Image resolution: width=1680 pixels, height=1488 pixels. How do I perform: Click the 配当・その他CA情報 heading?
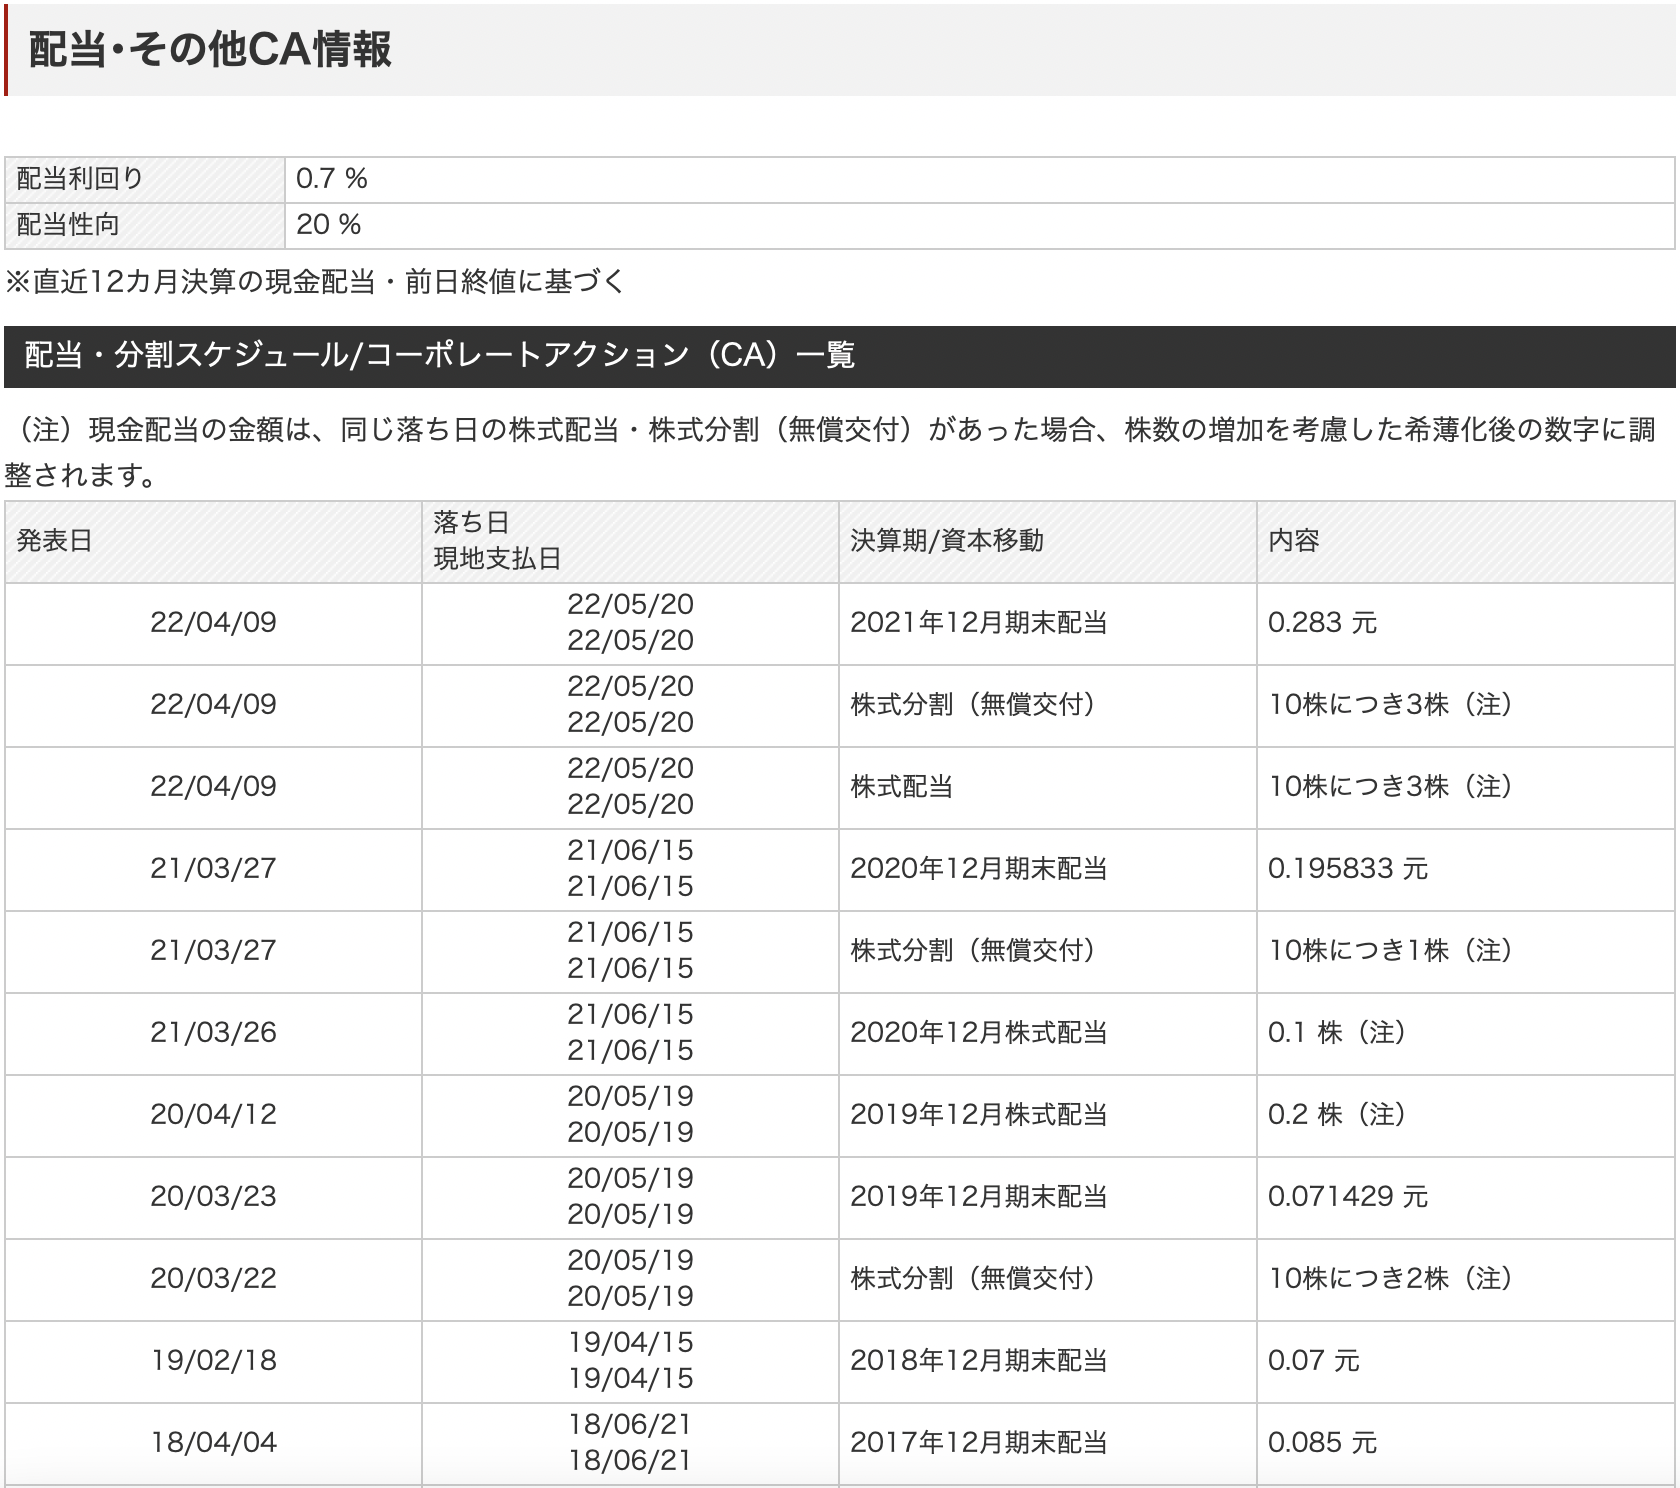coord(210,49)
